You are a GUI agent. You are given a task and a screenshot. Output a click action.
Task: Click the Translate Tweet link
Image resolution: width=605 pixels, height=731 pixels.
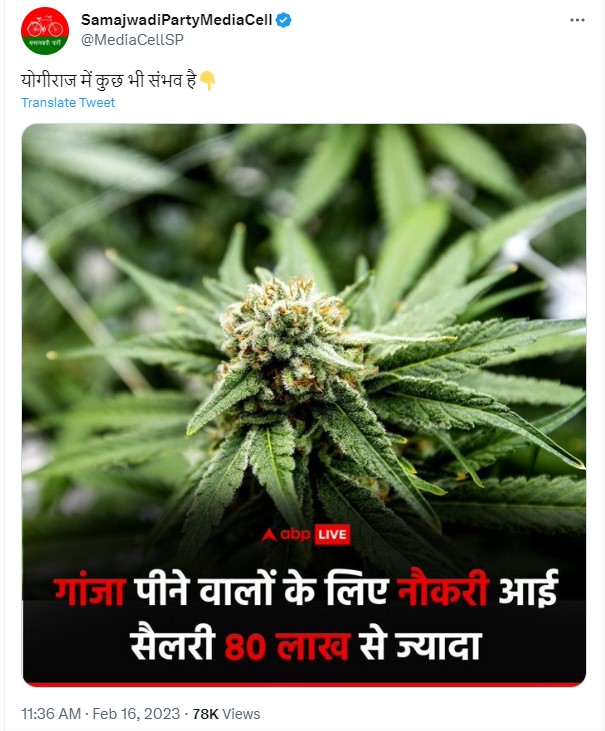coord(68,103)
